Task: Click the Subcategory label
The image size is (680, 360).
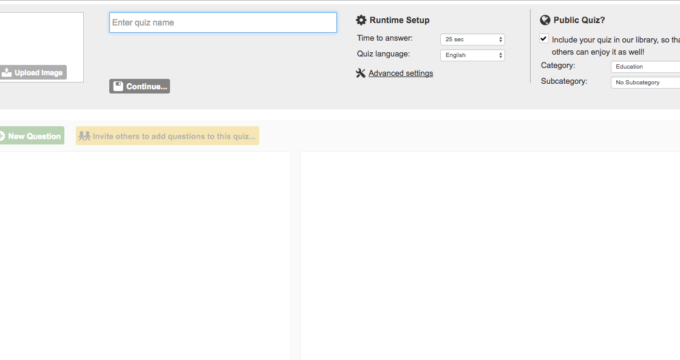Action: (x=564, y=81)
